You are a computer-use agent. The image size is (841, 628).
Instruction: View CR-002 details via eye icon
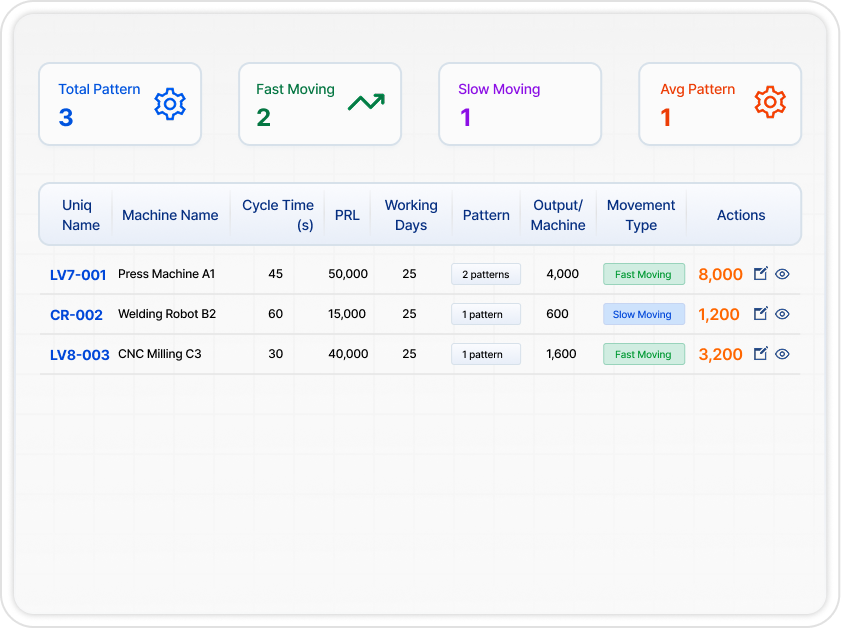coord(782,314)
